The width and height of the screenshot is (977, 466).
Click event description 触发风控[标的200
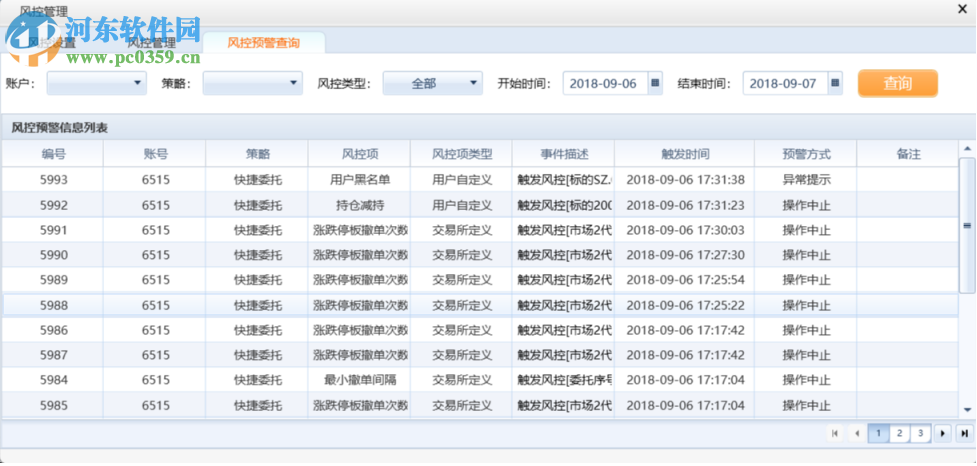tap(565, 205)
